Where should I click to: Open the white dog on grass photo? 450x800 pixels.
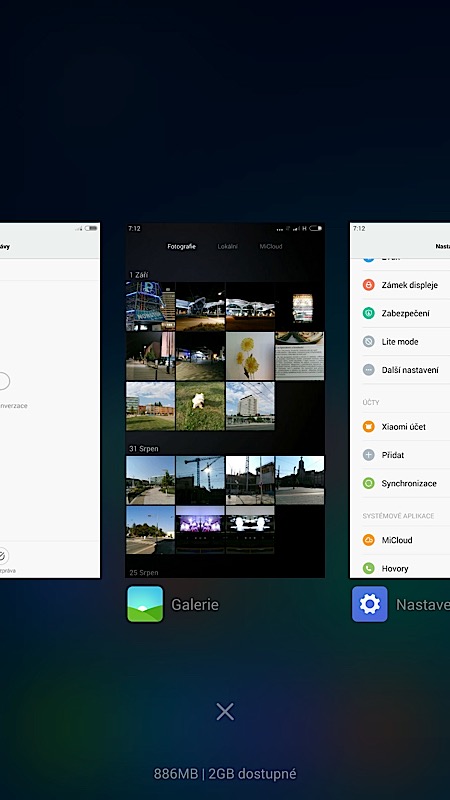click(x=200, y=406)
